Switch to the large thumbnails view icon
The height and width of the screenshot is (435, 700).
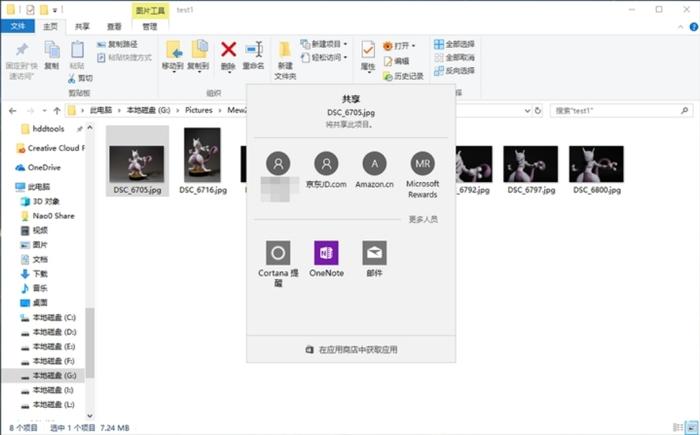tap(693, 427)
